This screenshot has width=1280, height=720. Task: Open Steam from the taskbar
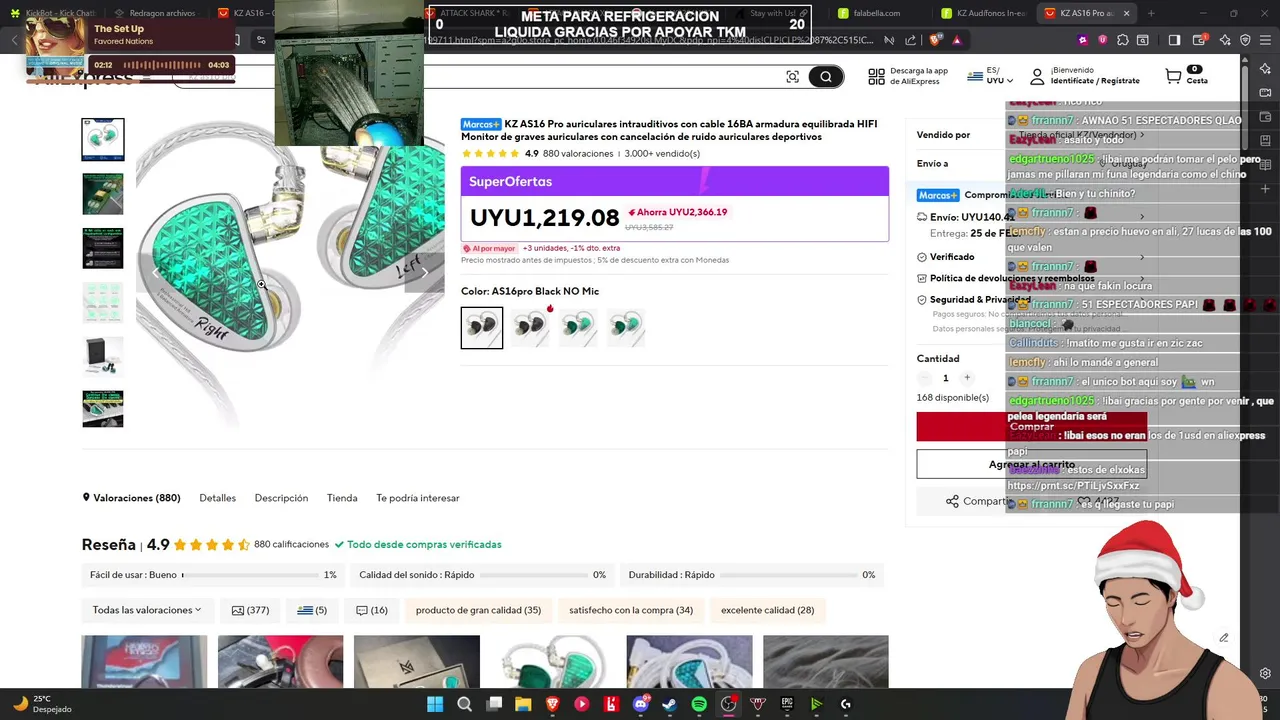coord(669,704)
